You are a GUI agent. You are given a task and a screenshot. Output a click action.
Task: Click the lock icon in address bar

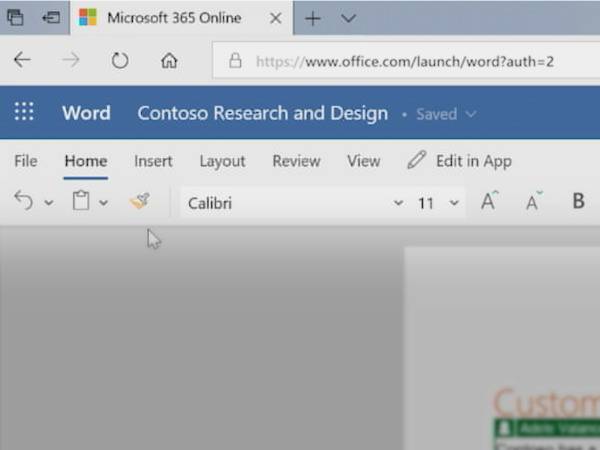[235, 61]
